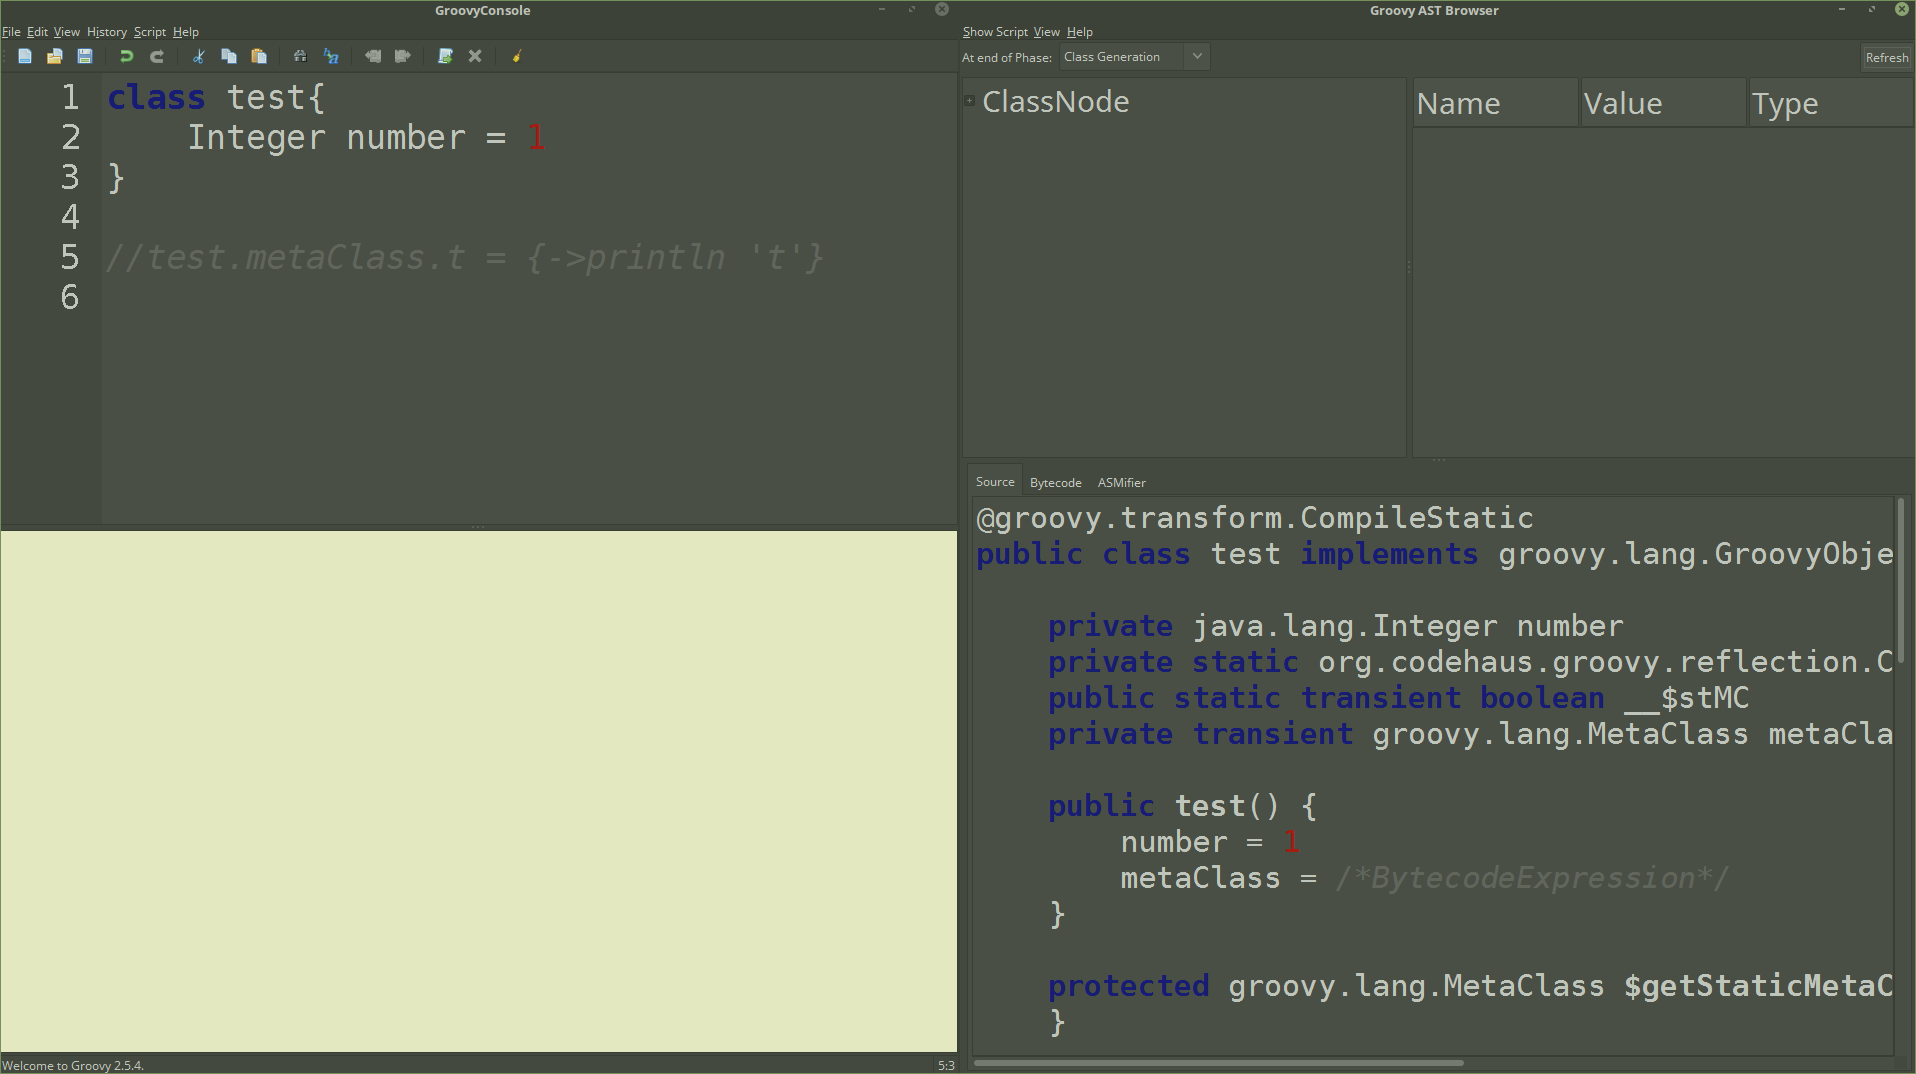Save the script using the floppy icon
1916x1074 pixels.
coord(85,57)
